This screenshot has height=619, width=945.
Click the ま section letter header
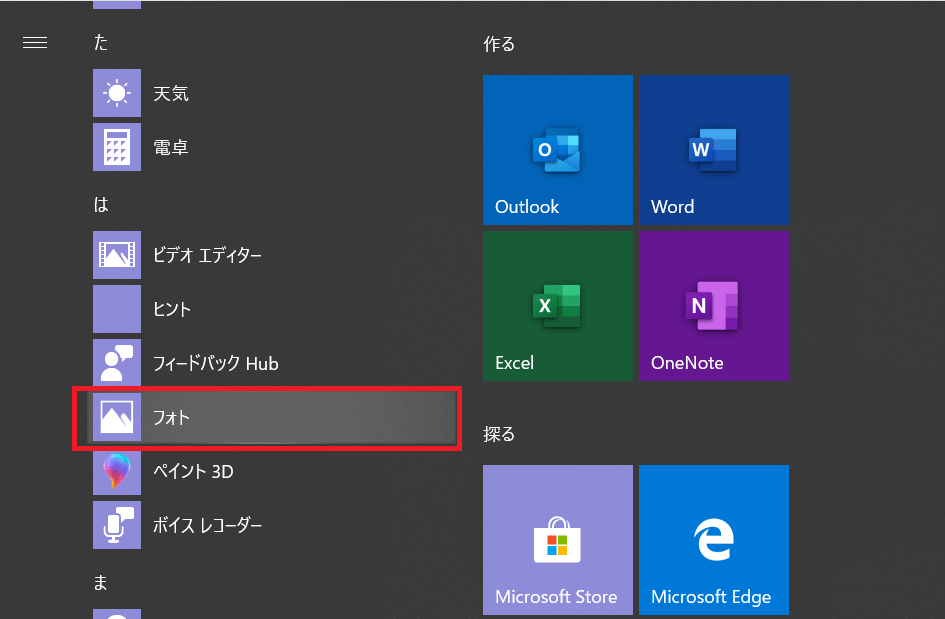(101, 583)
